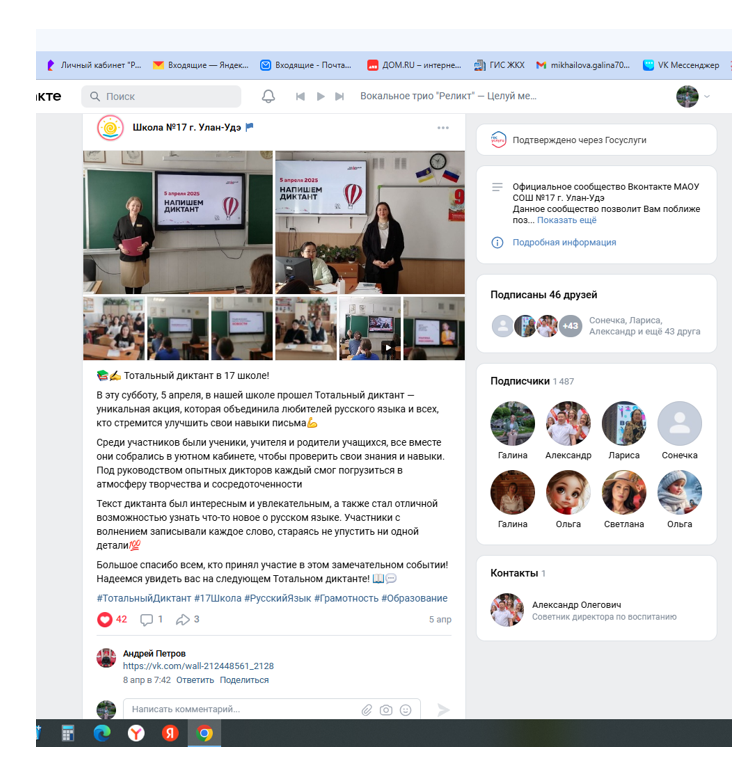Click "Показать ещё" to expand description

click(566, 220)
